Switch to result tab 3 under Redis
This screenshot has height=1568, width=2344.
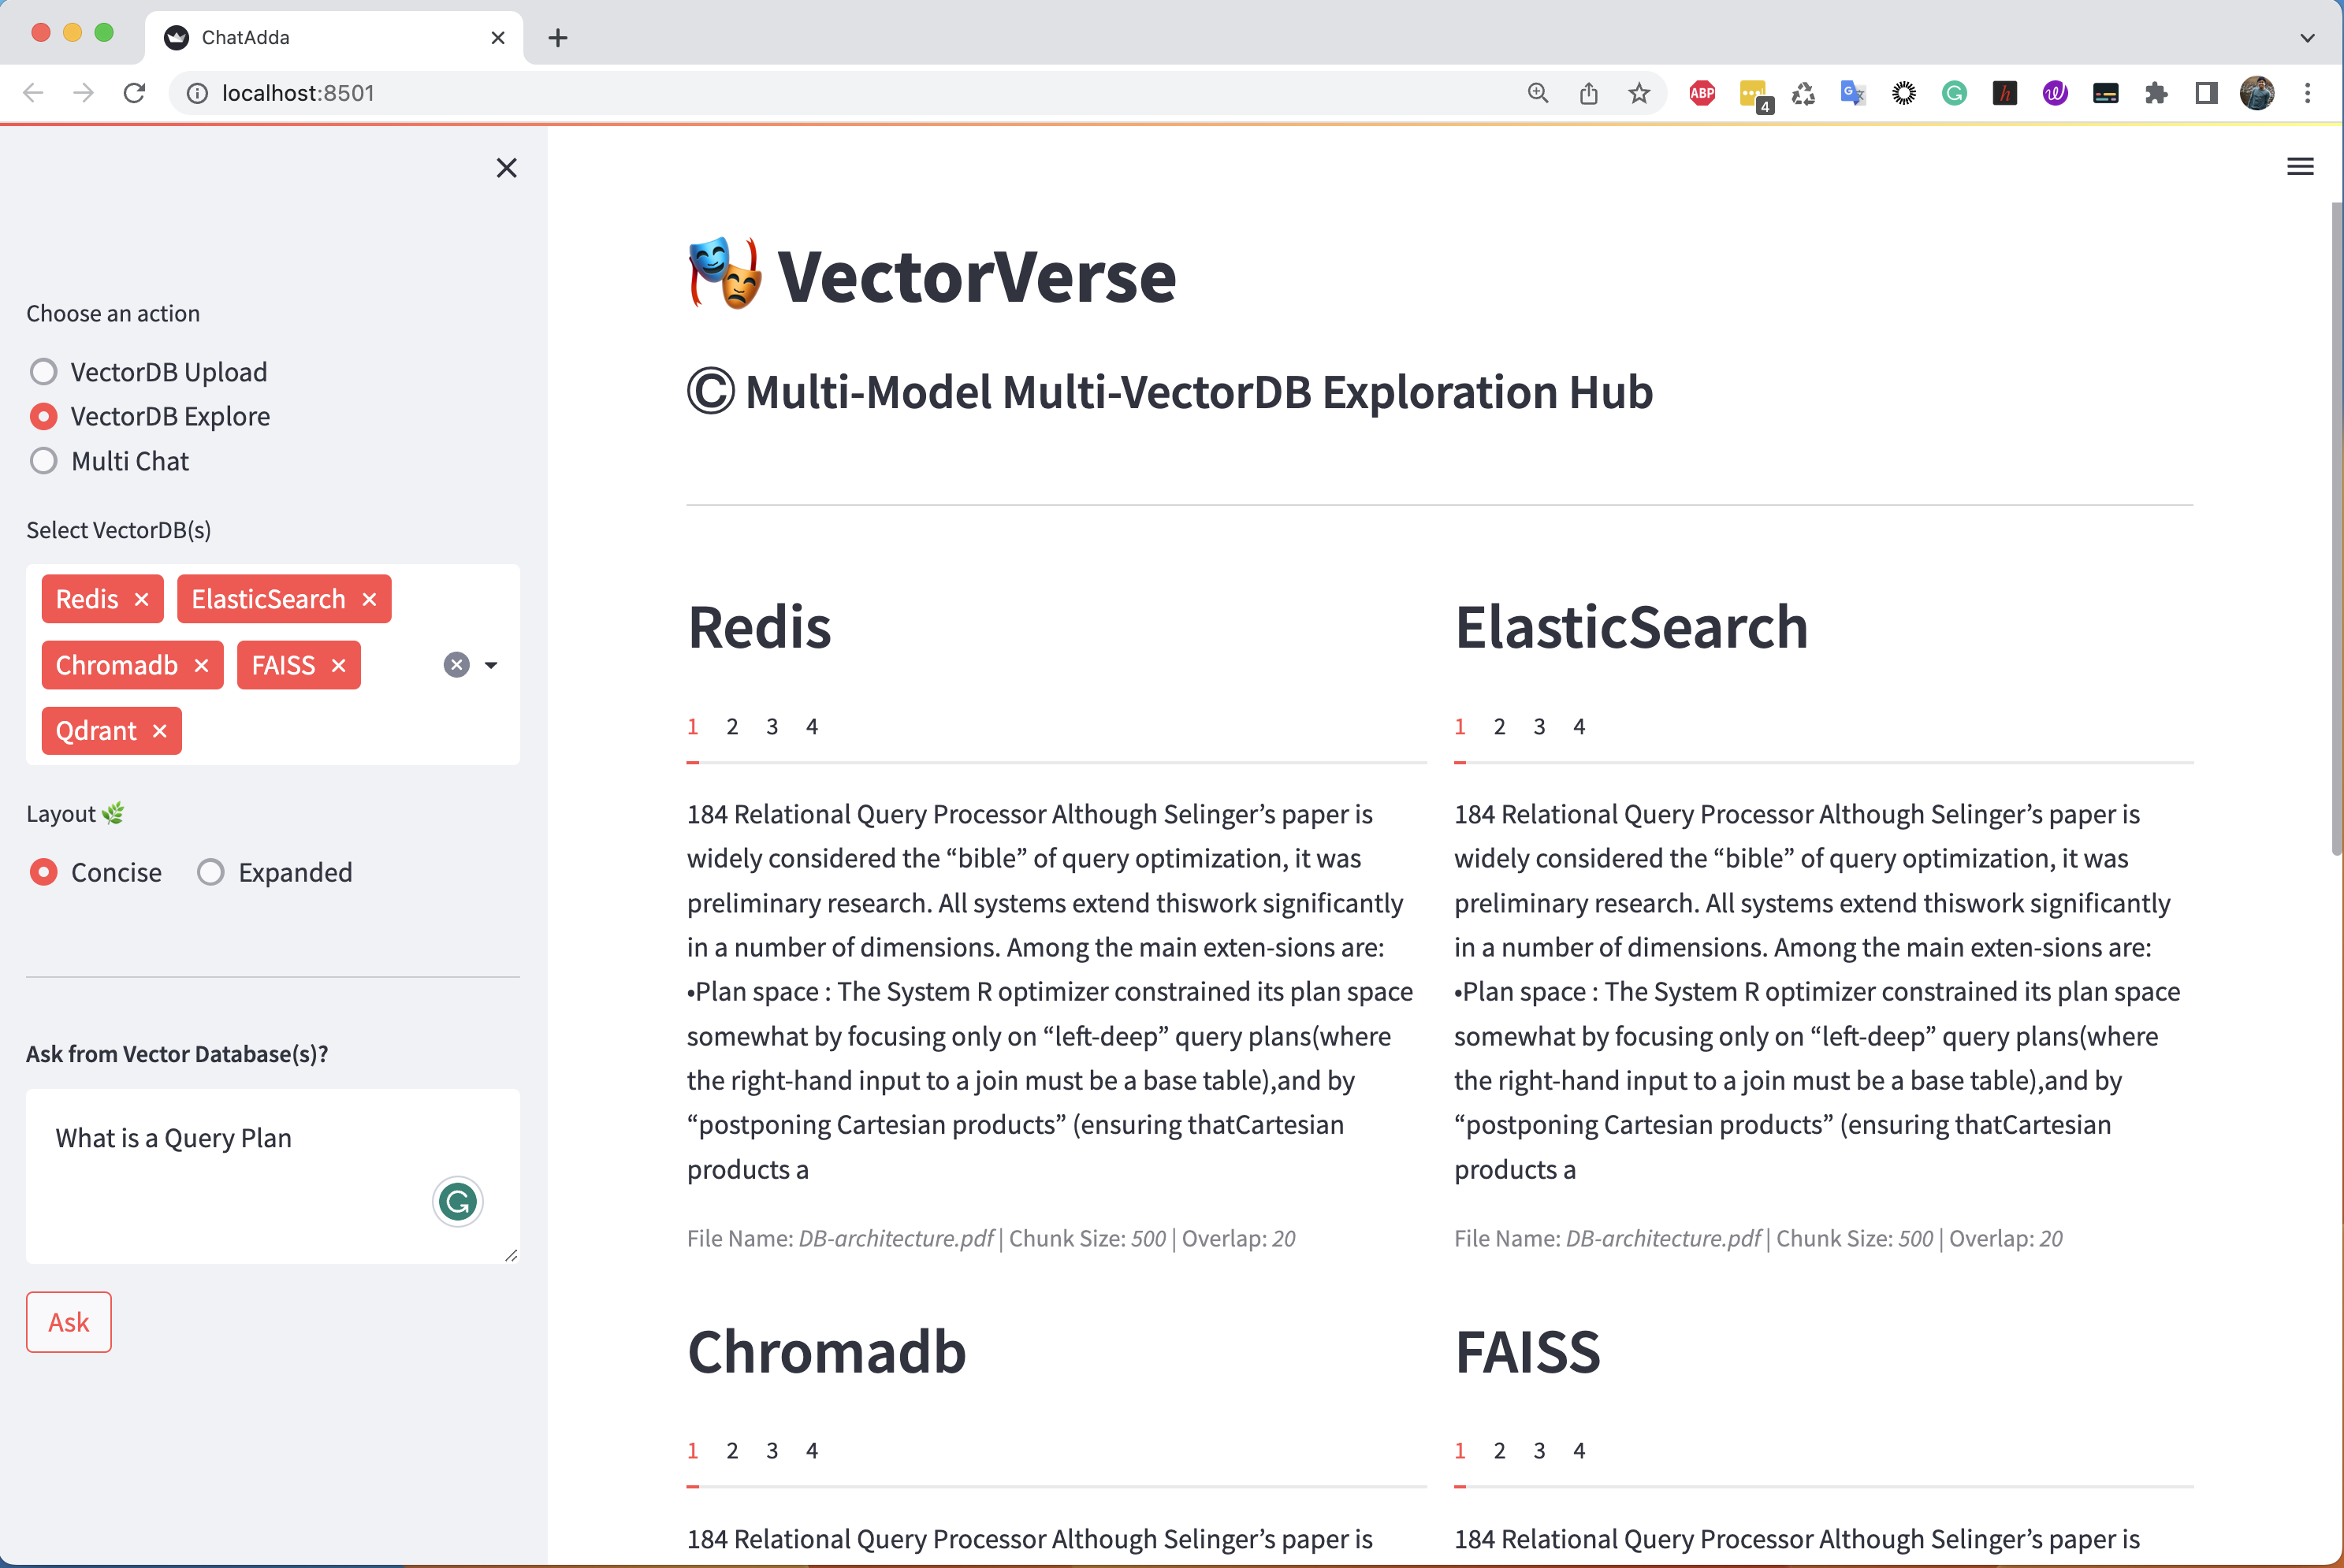click(x=772, y=726)
